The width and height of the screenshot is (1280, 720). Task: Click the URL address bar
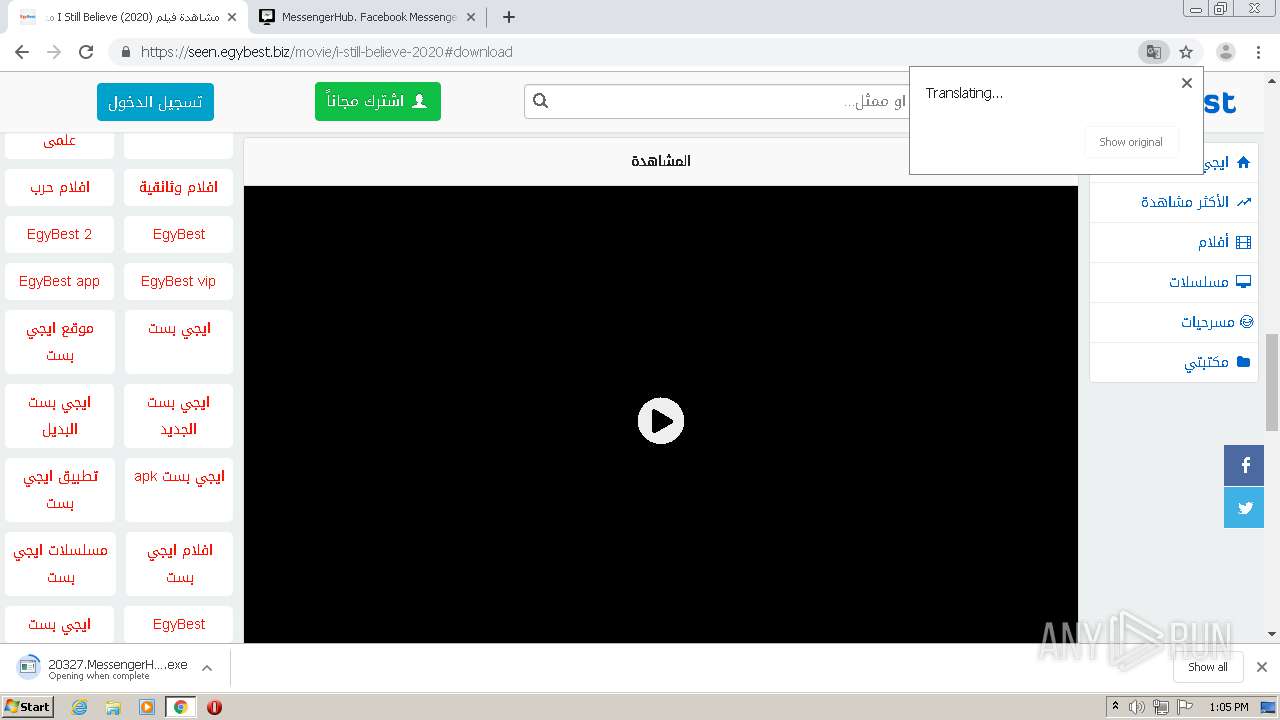tap(630, 52)
